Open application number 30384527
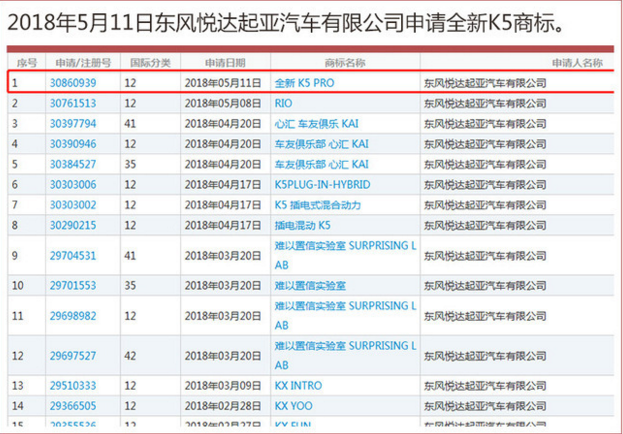623x434 pixels. 73,164
